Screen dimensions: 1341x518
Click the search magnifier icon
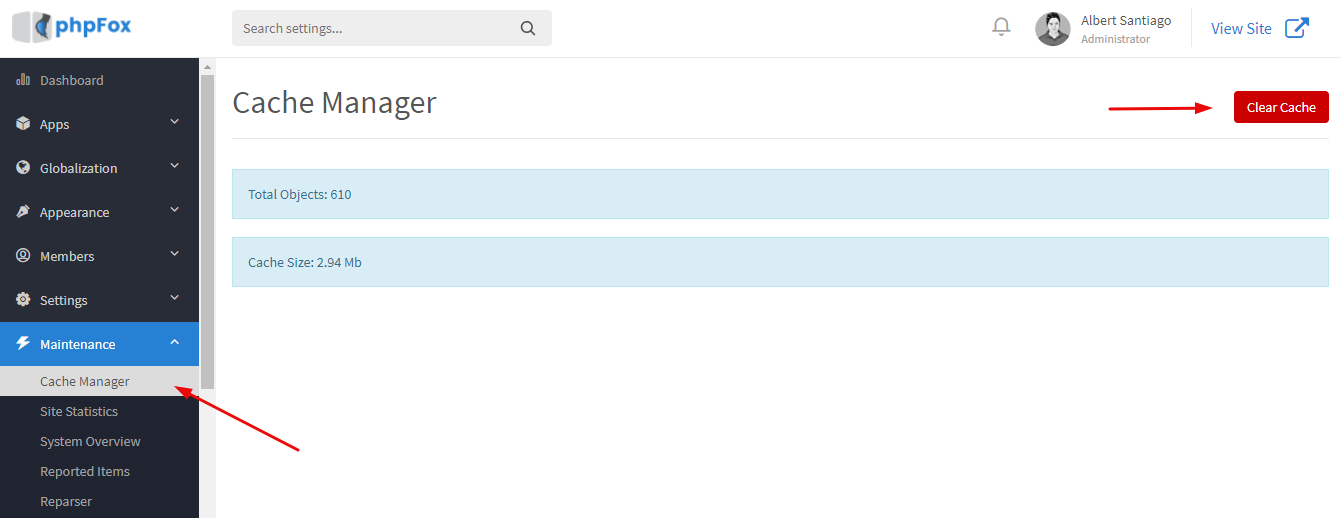coord(528,28)
